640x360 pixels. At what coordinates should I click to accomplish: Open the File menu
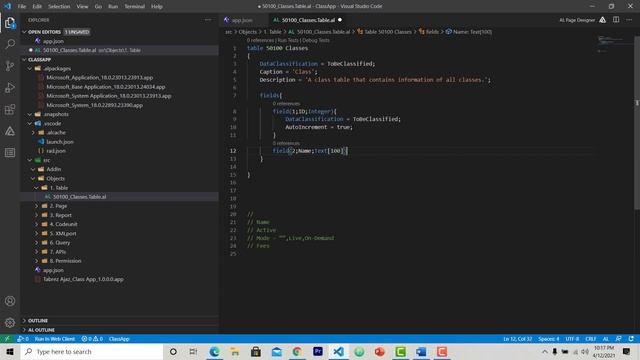click(x=22, y=7)
